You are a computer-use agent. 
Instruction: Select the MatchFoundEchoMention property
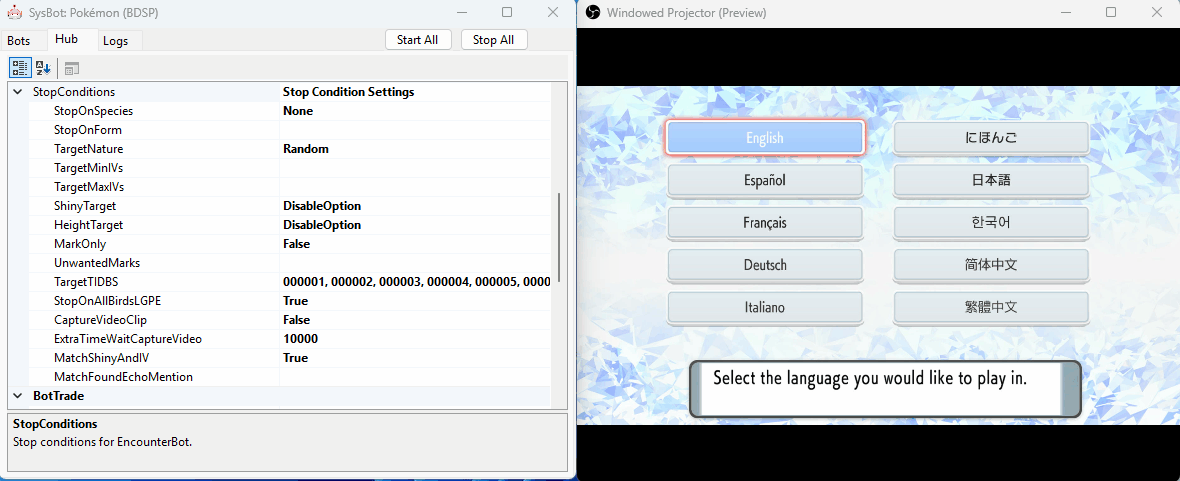tap(290, 376)
